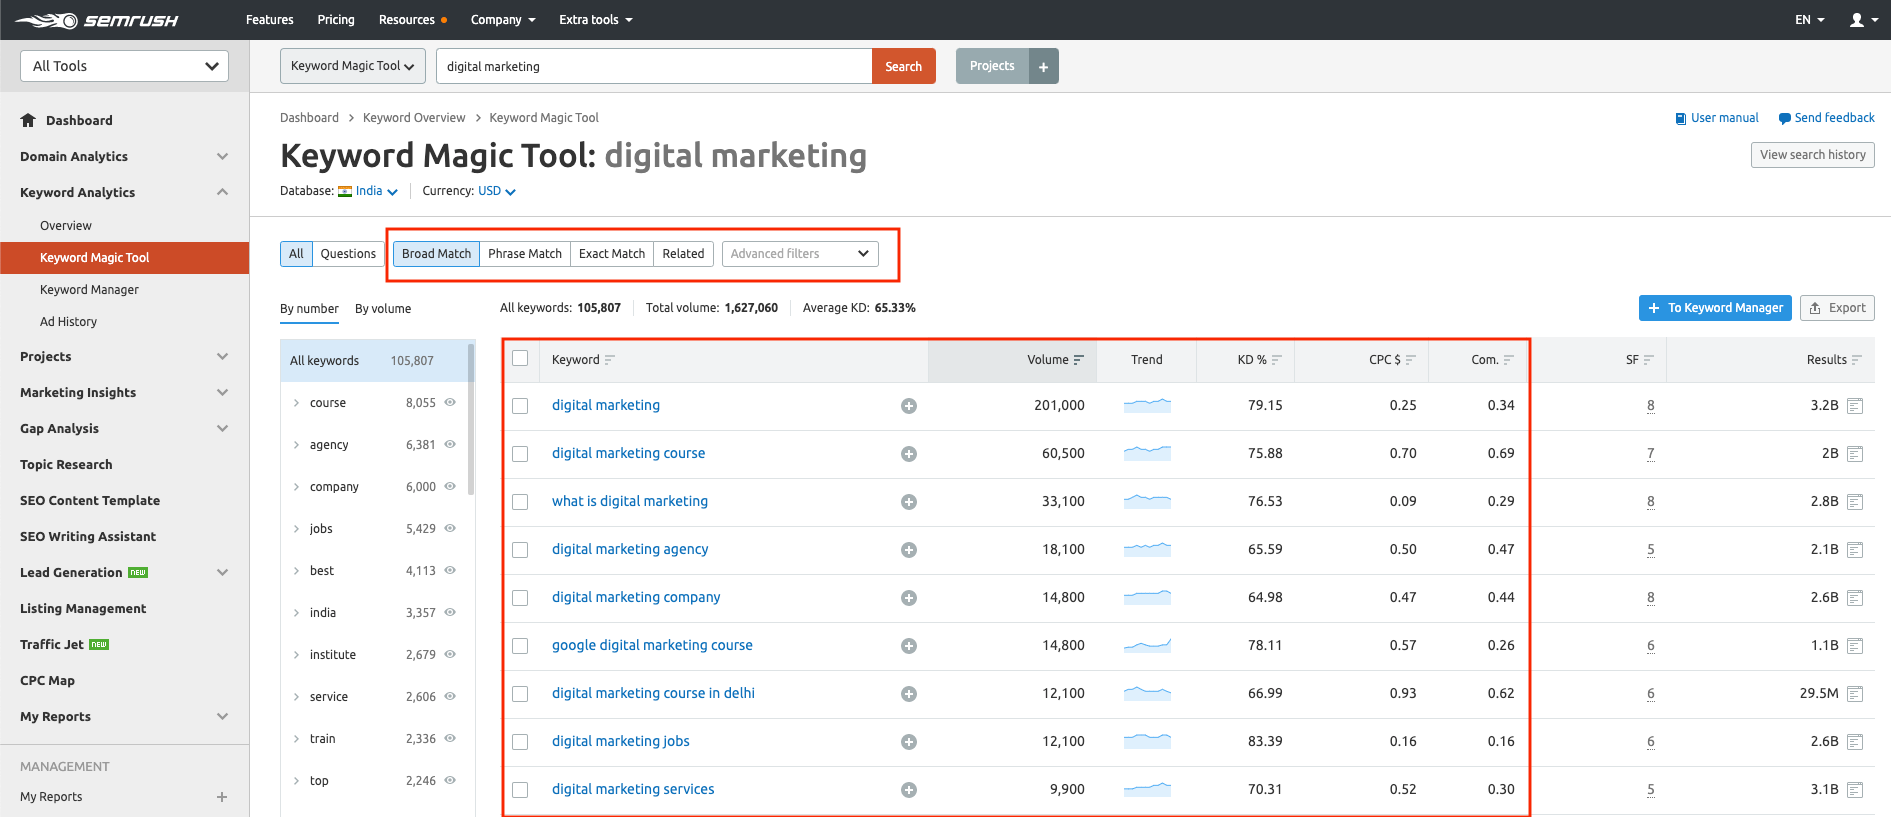The image size is (1891, 817).
Task: Add 'digital marketing jobs' via plus icon
Action: (x=909, y=742)
